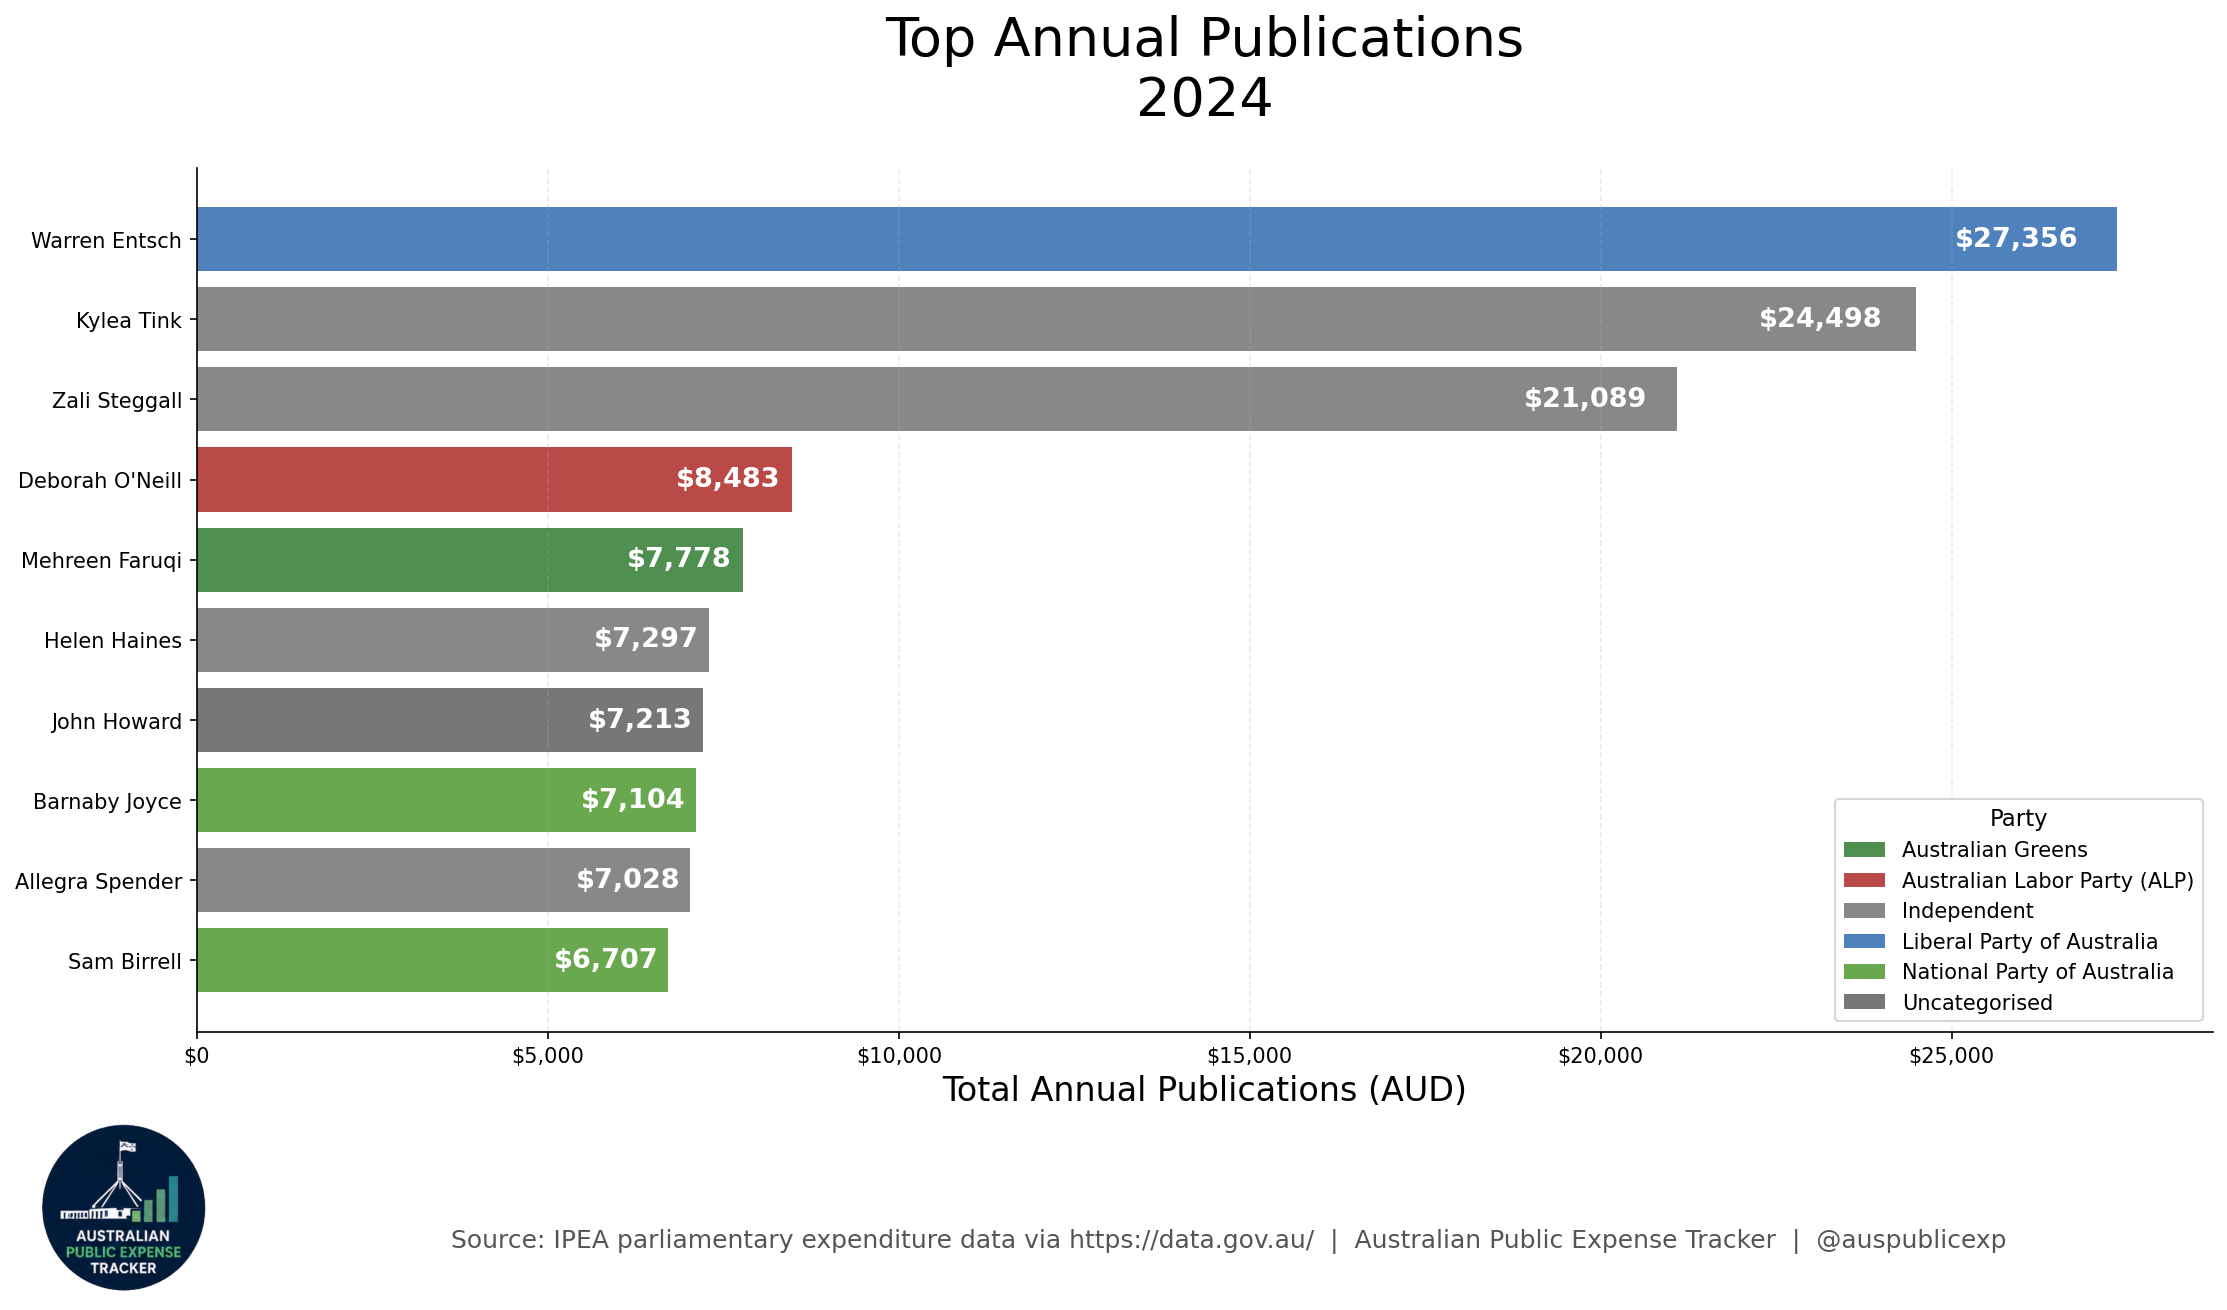Select the "Sam Birrell" axis label
The height and width of the screenshot is (1310, 2227).
click(125, 962)
